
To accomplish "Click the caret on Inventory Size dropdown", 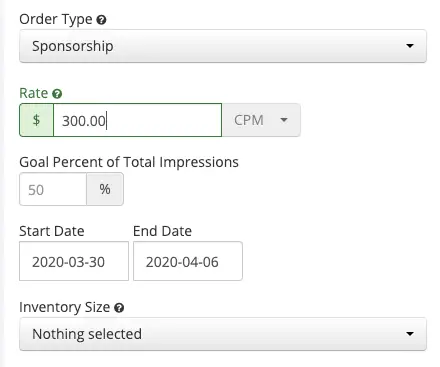I will click(x=410, y=334).
